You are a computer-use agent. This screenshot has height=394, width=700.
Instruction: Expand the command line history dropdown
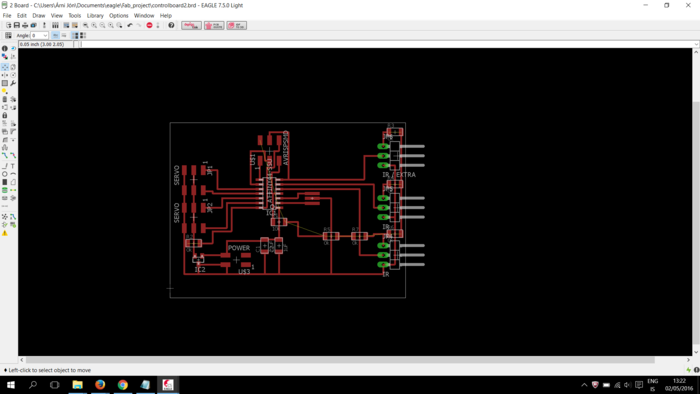click(696, 44)
